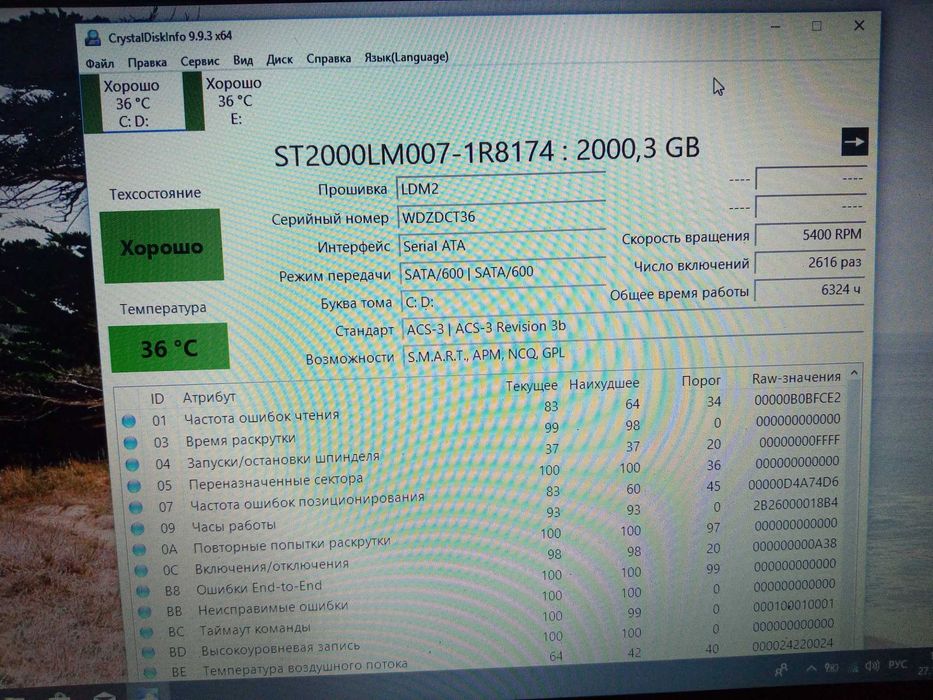
Task: Show hidden tray icons chevron
Action: click(812, 668)
